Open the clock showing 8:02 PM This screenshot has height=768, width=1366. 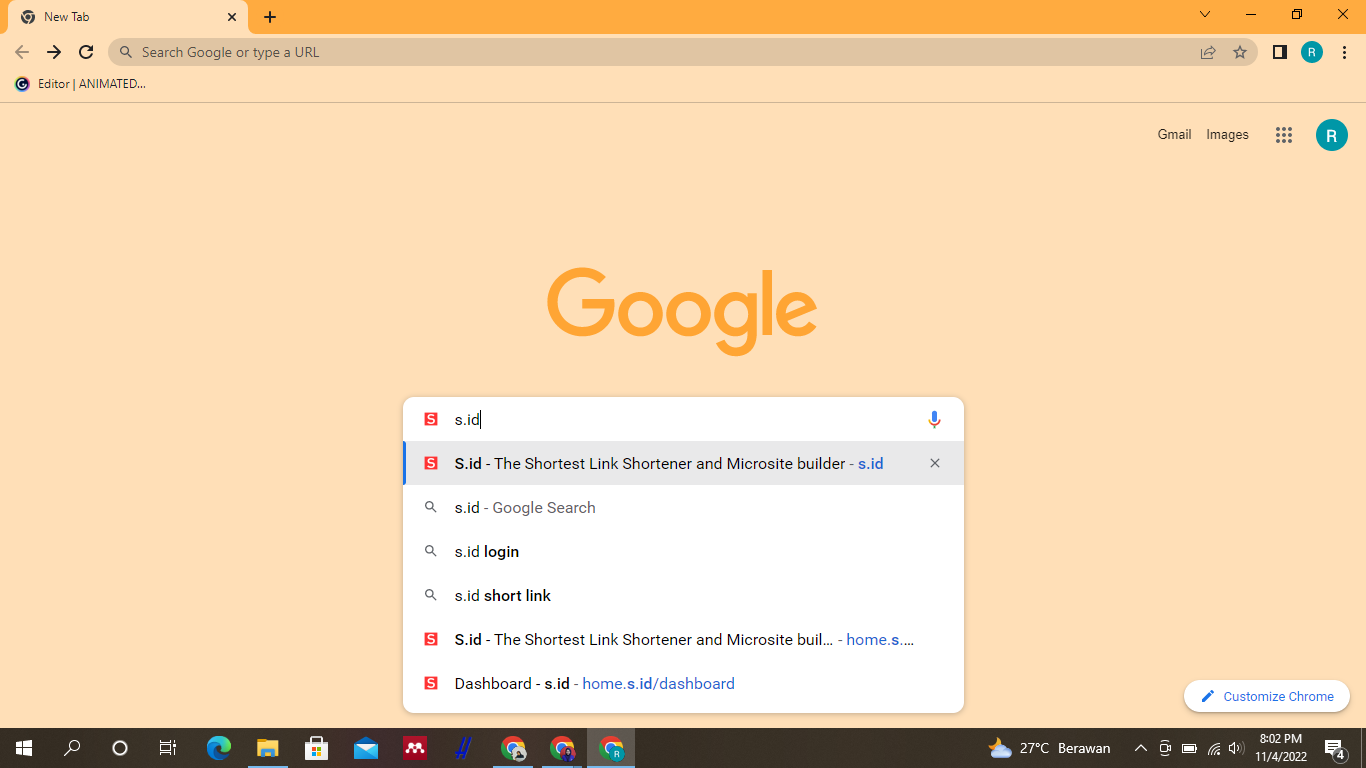(1281, 748)
